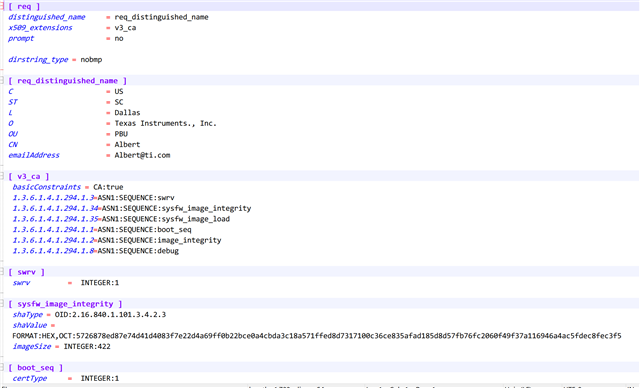Click INTEGER:1 value of certType
640x388 pixels.
pos(100,378)
